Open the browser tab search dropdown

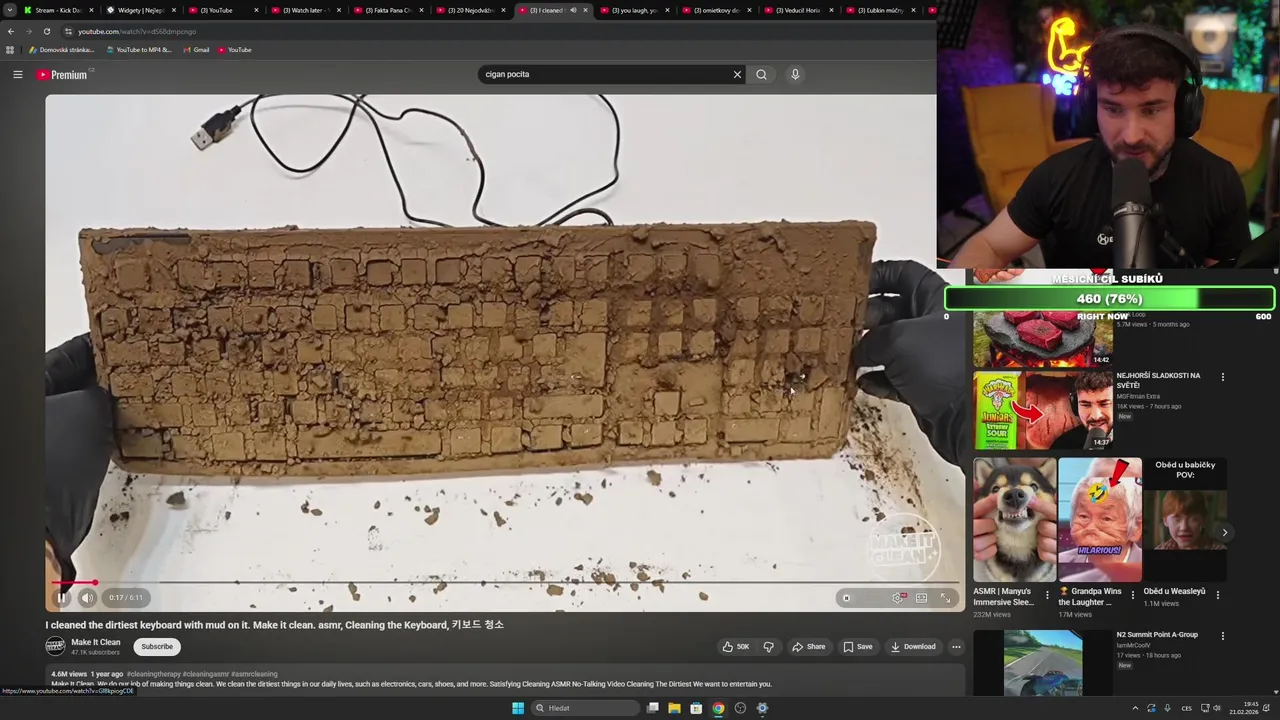point(10,10)
